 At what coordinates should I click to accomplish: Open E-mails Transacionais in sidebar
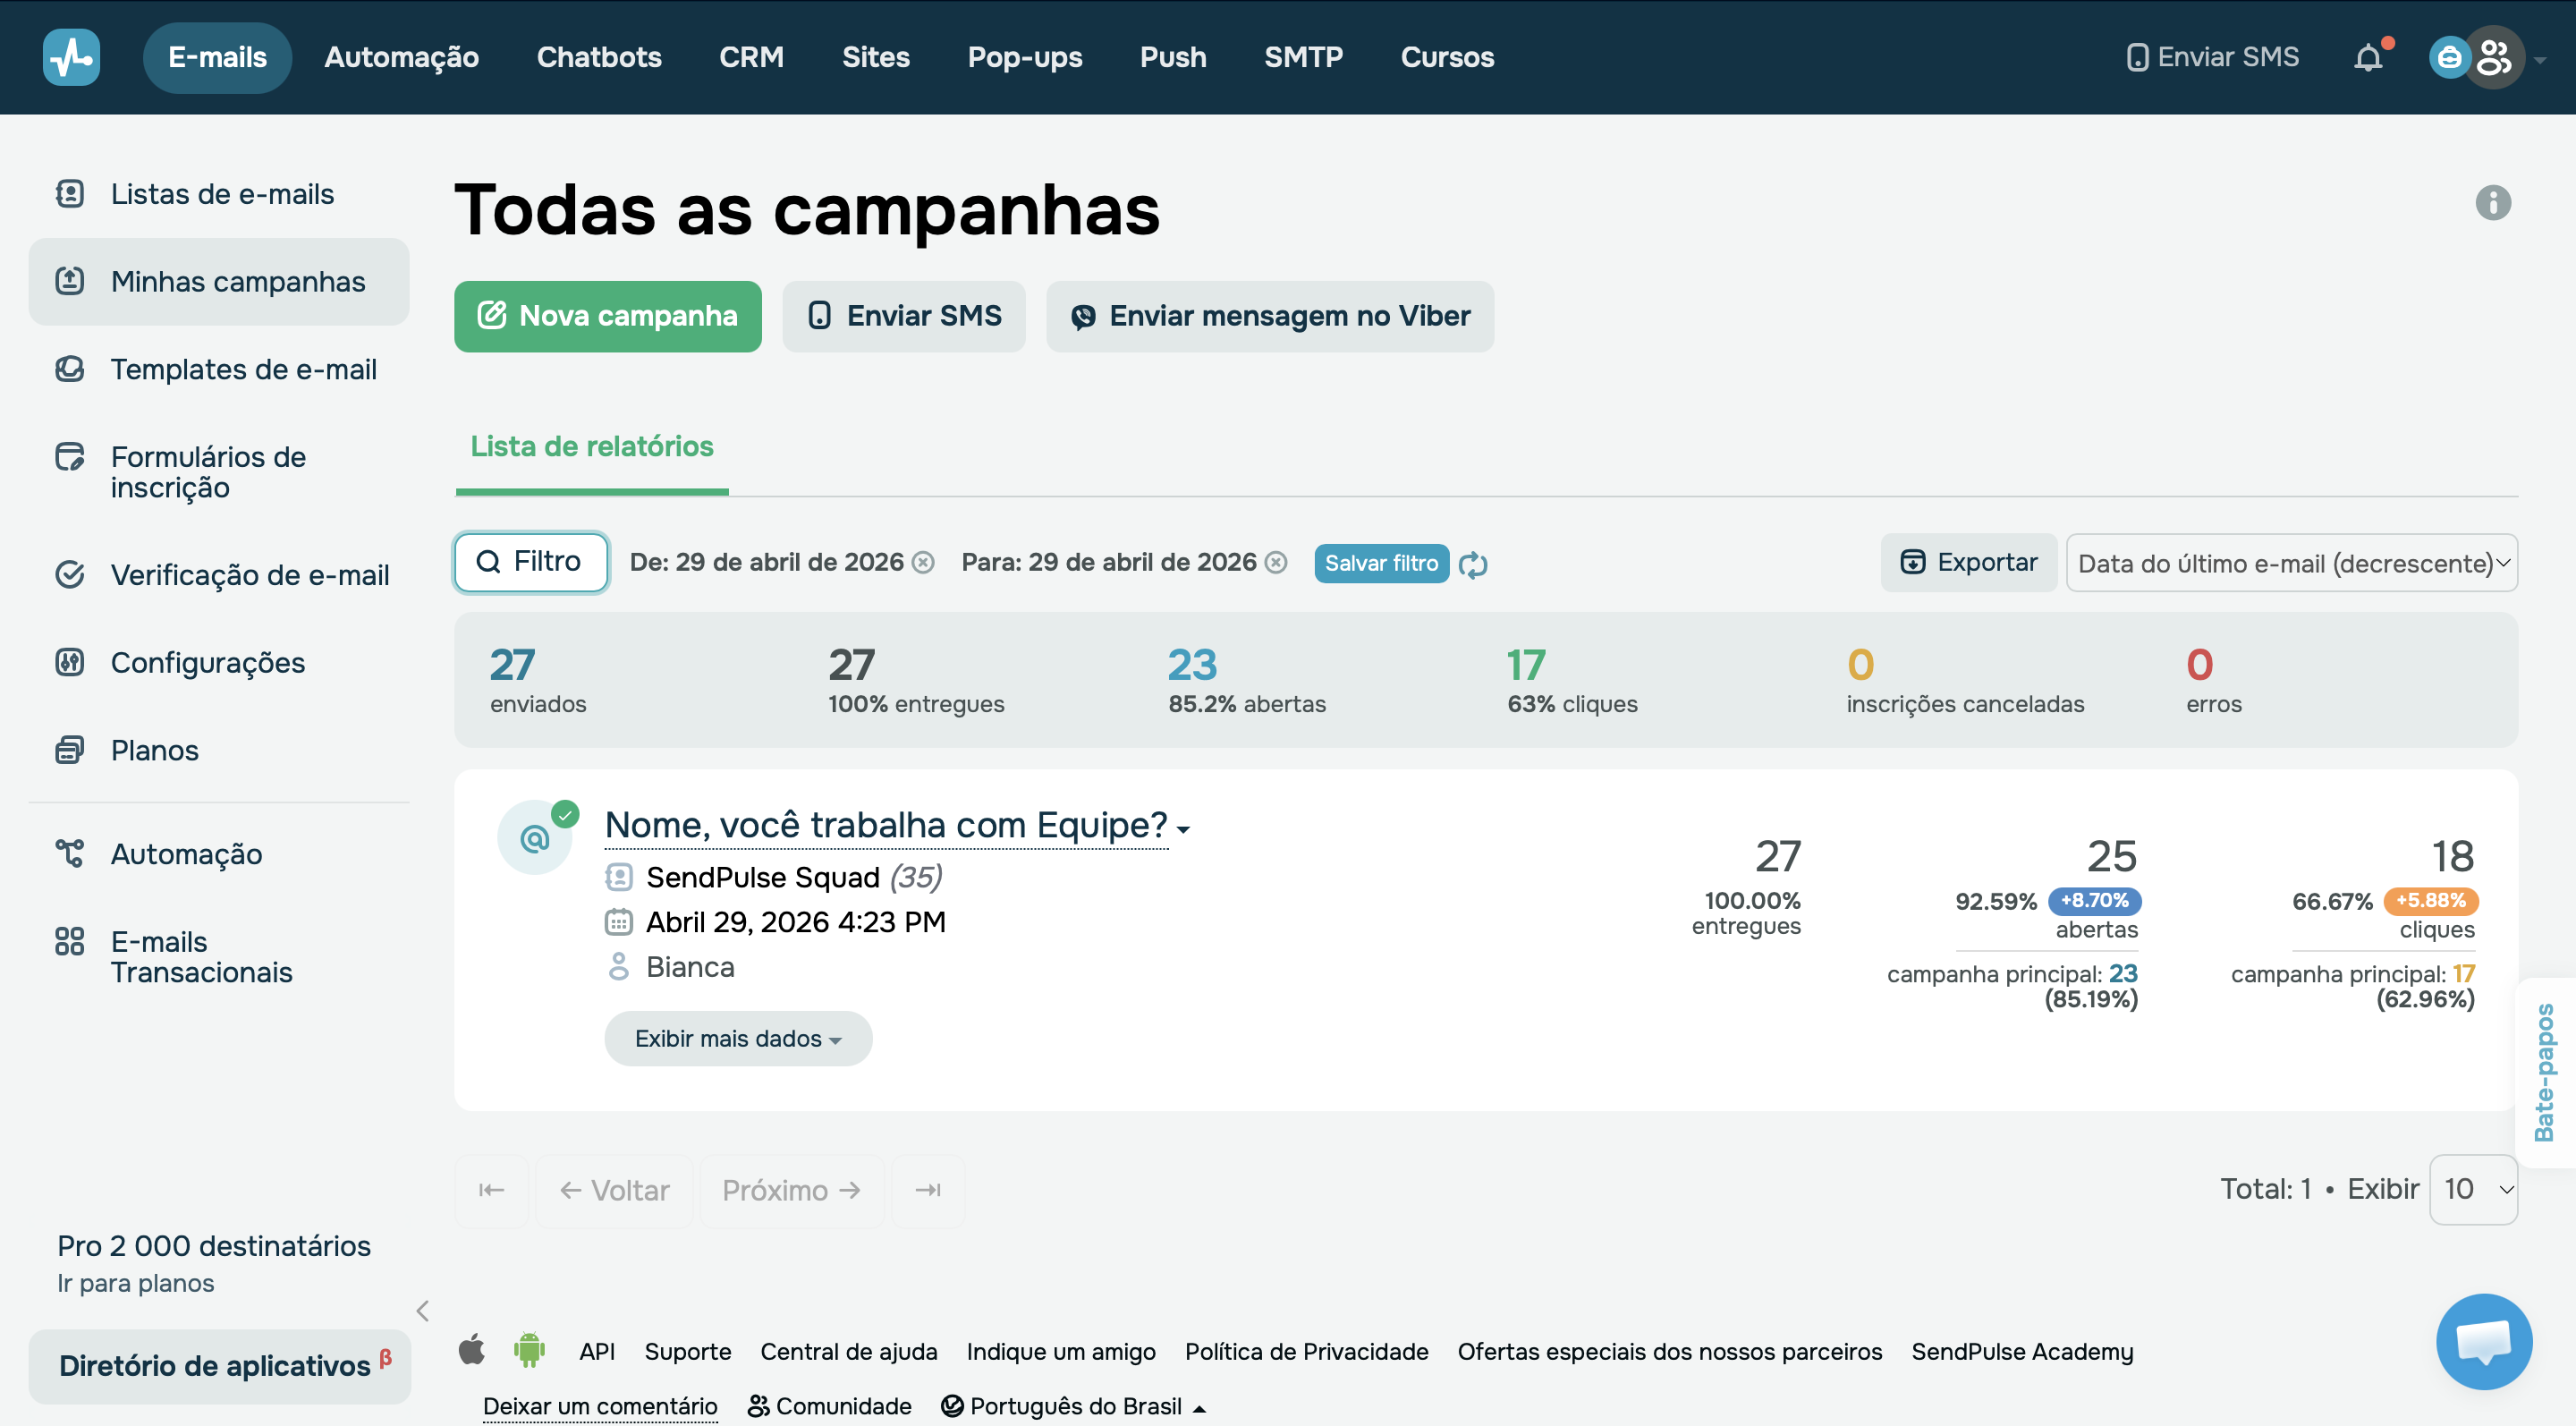click(x=219, y=957)
